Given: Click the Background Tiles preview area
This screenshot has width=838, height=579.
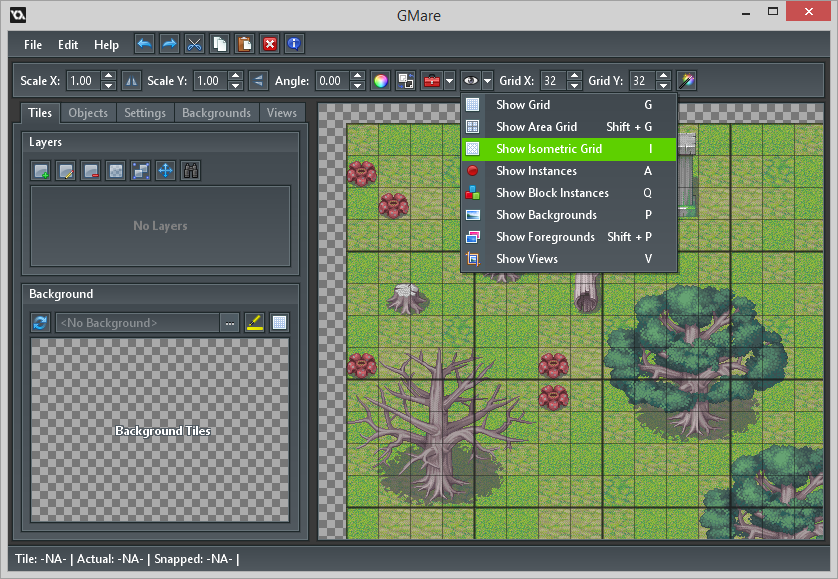Looking at the screenshot, I should [160, 430].
